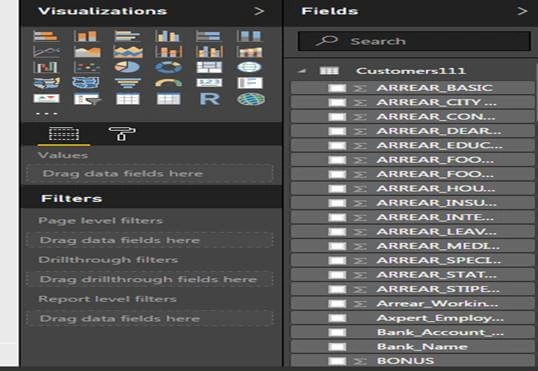Select the Filled map visual
The height and width of the screenshot is (371, 538).
coord(47,83)
